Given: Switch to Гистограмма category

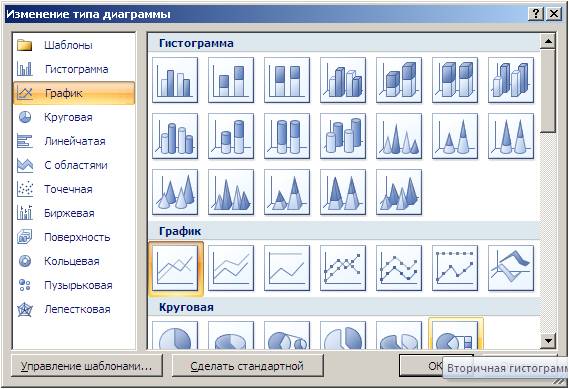Looking at the screenshot, I should pos(74,69).
